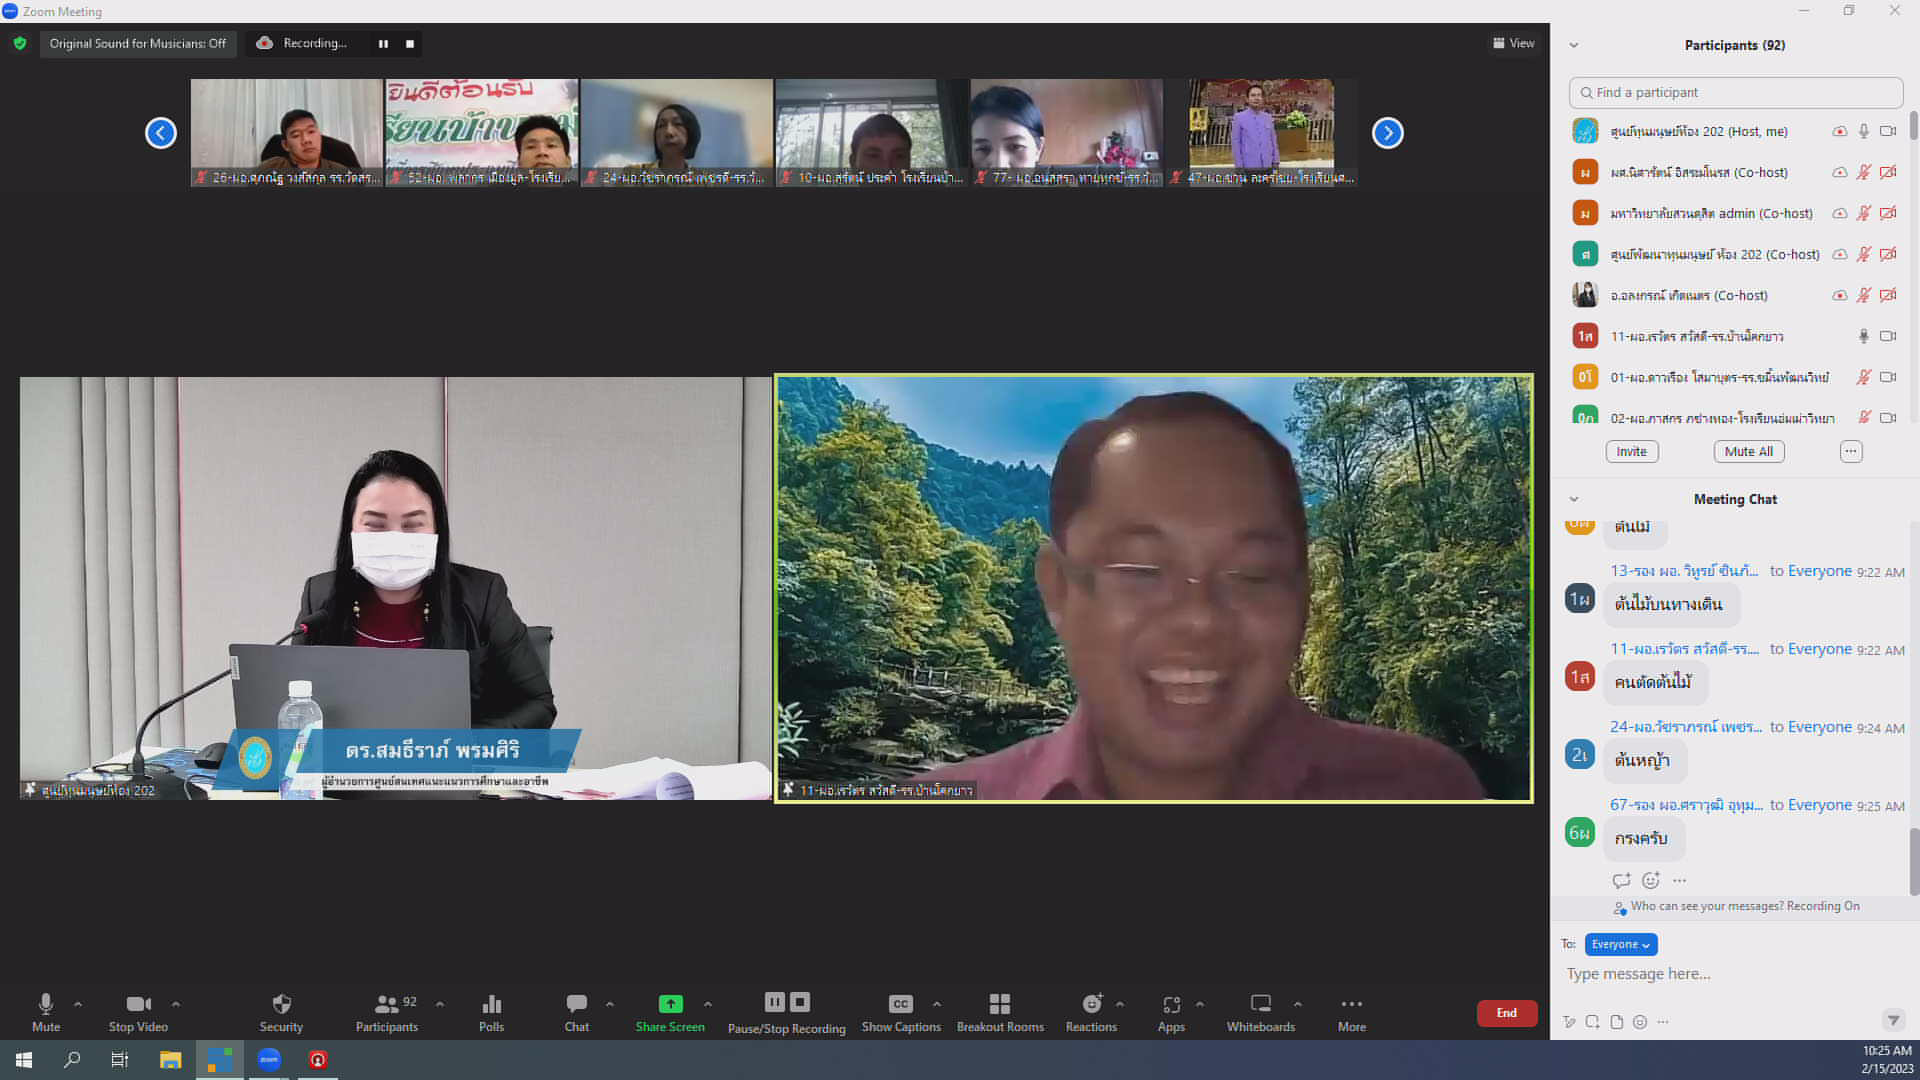Expand arrow next to Chat button
Image resolution: width=1920 pixels, height=1080 pixels.
(610, 1004)
